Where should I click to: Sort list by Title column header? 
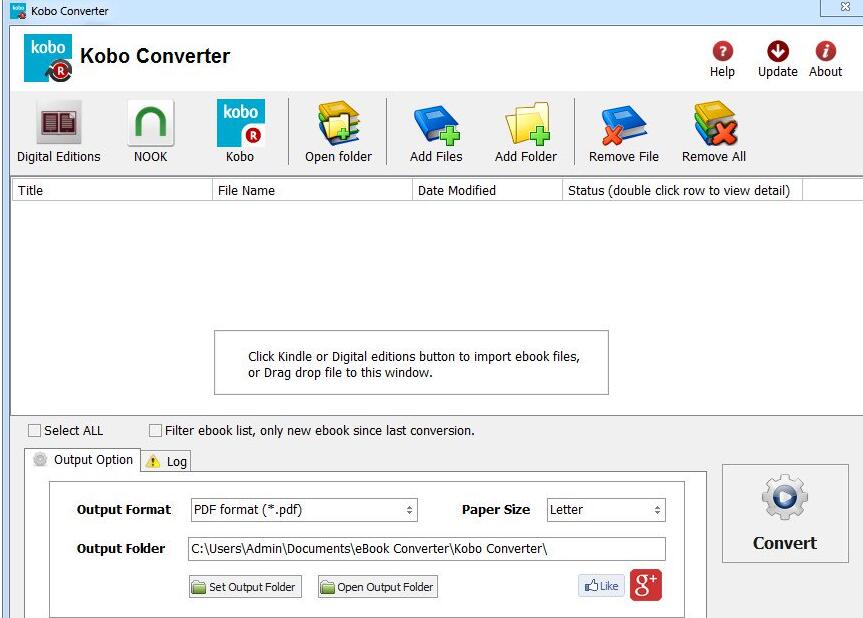click(x=112, y=190)
